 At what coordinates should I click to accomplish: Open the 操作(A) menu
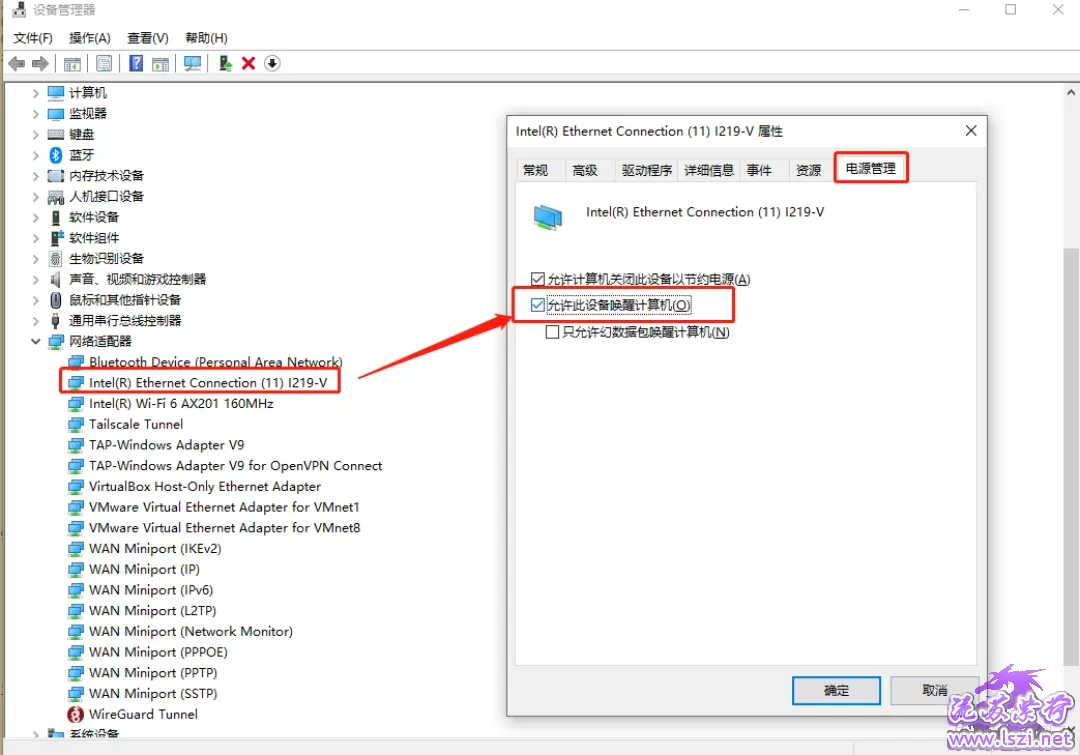(x=90, y=38)
